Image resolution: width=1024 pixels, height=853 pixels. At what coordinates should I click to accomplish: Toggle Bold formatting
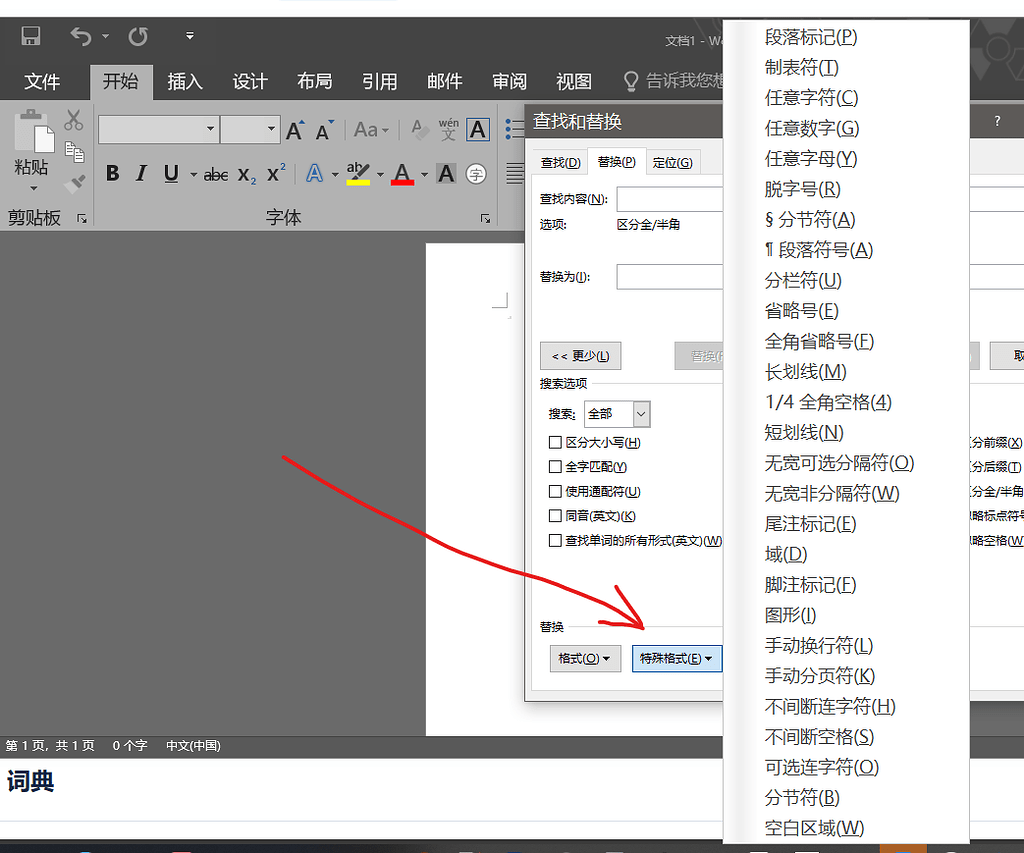[112, 174]
